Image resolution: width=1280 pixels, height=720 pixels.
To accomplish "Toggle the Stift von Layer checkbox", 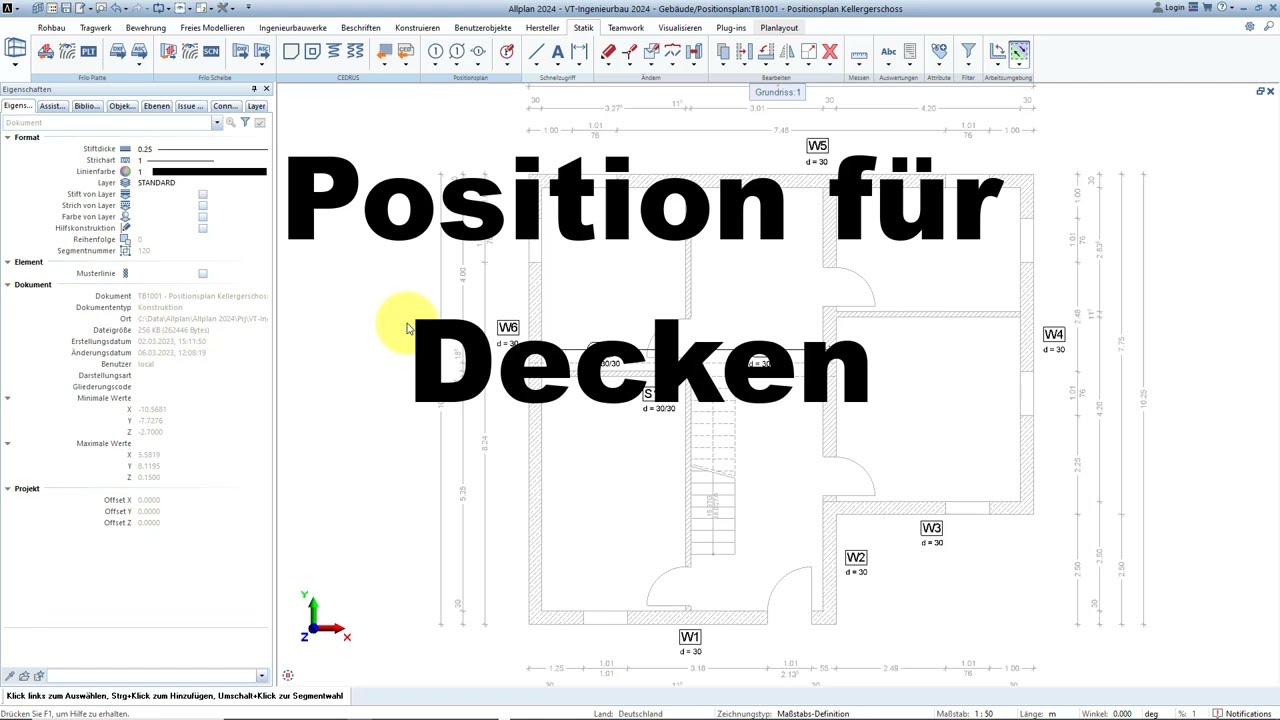I will (203, 194).
